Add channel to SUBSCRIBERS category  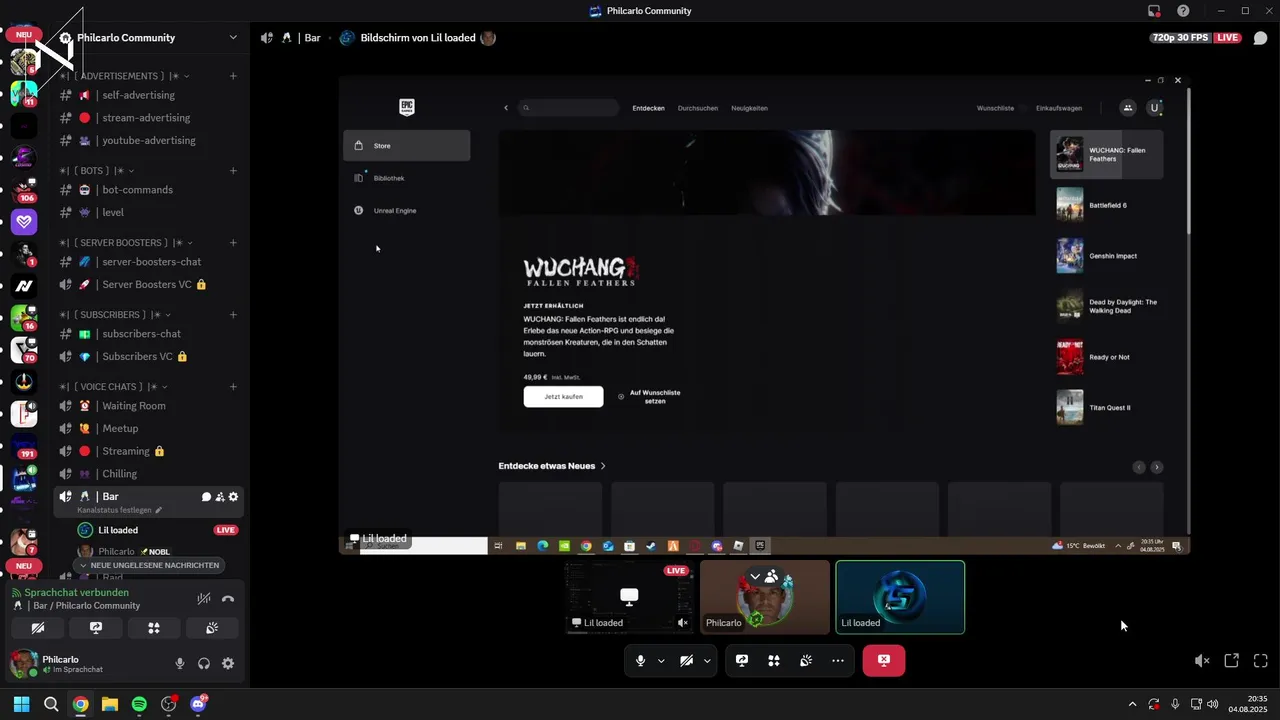[x=233, y=315]
